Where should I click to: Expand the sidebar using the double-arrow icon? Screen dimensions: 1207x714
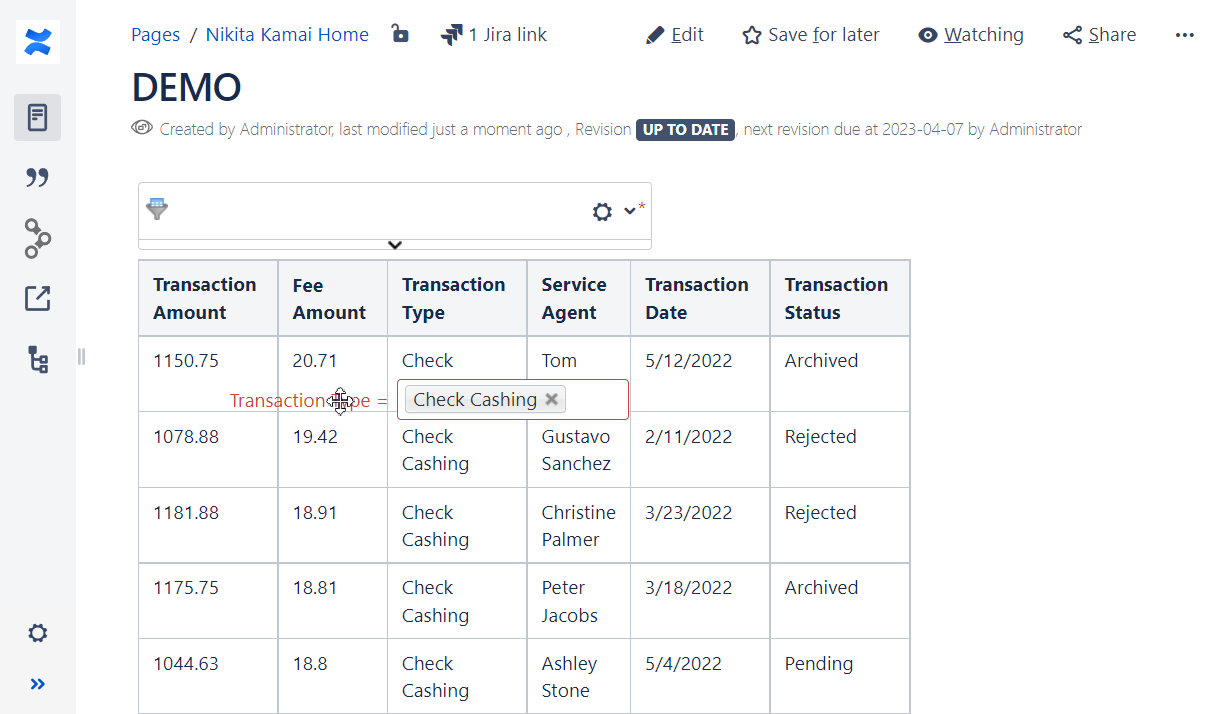point(37,684)
